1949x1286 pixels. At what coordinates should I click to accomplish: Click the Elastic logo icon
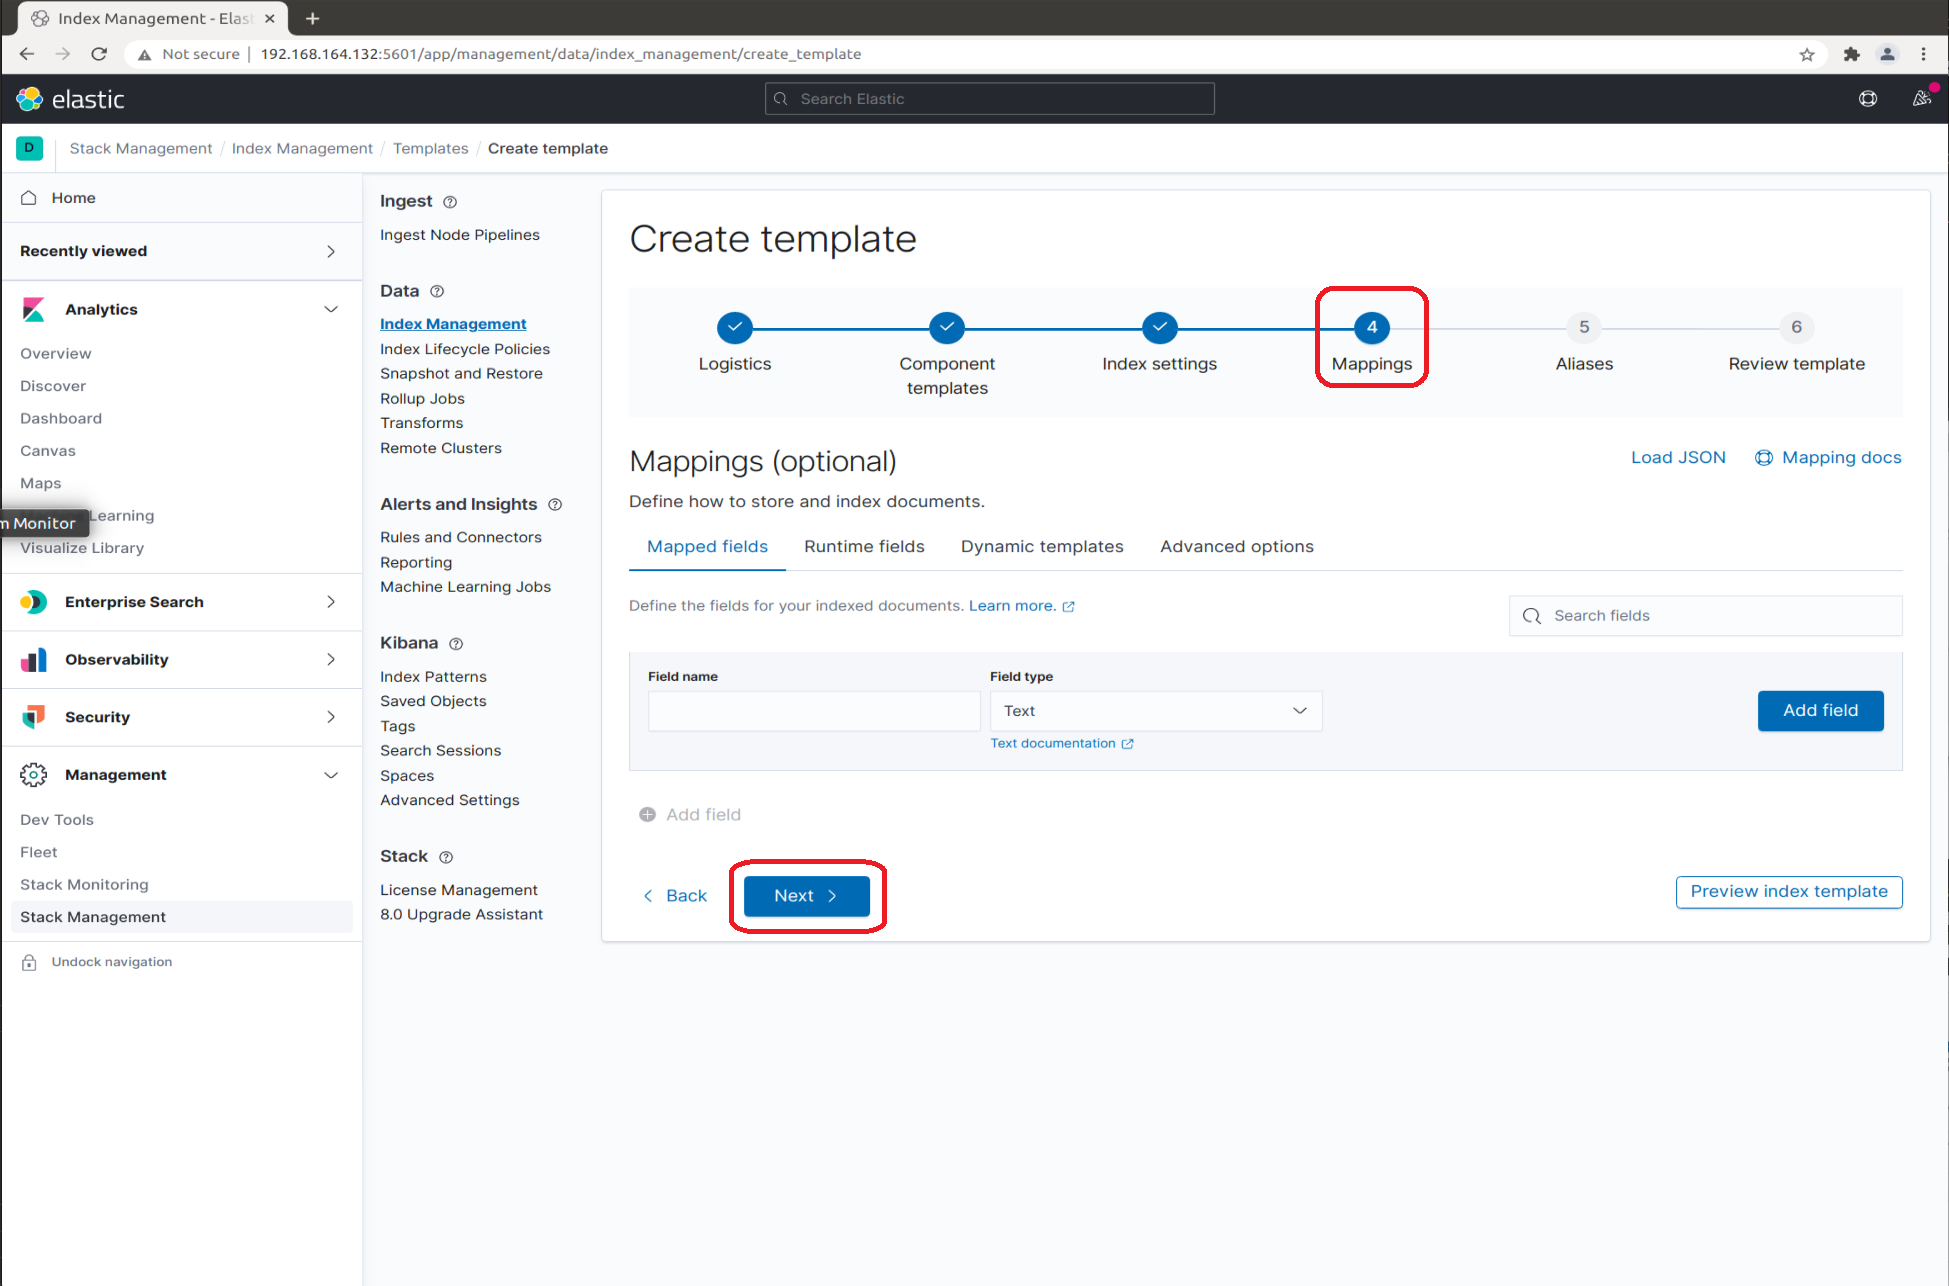point(30,99)
